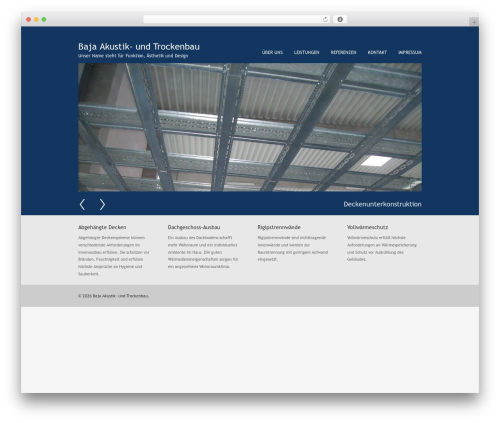Click the round icon button beside address bar
This screenshot has height=423, width=500.
pos(340,19)
